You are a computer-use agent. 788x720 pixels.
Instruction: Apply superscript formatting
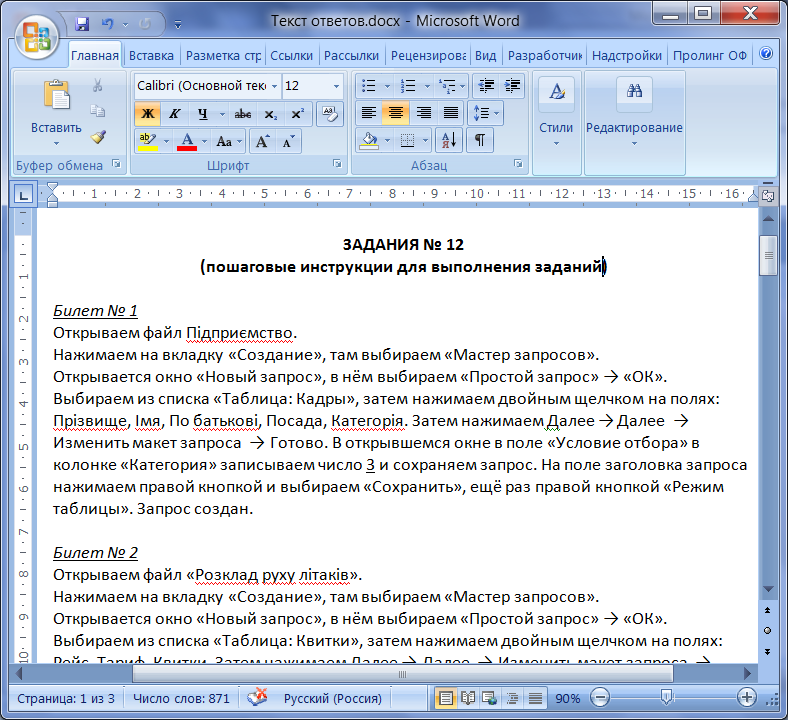(298, 114)
